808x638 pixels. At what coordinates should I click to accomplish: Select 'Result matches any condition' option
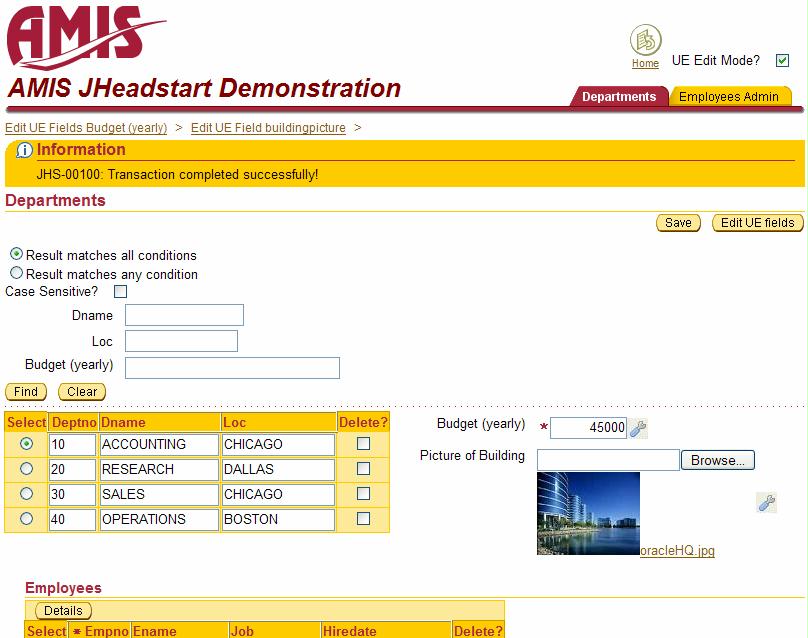pos(17,273)
